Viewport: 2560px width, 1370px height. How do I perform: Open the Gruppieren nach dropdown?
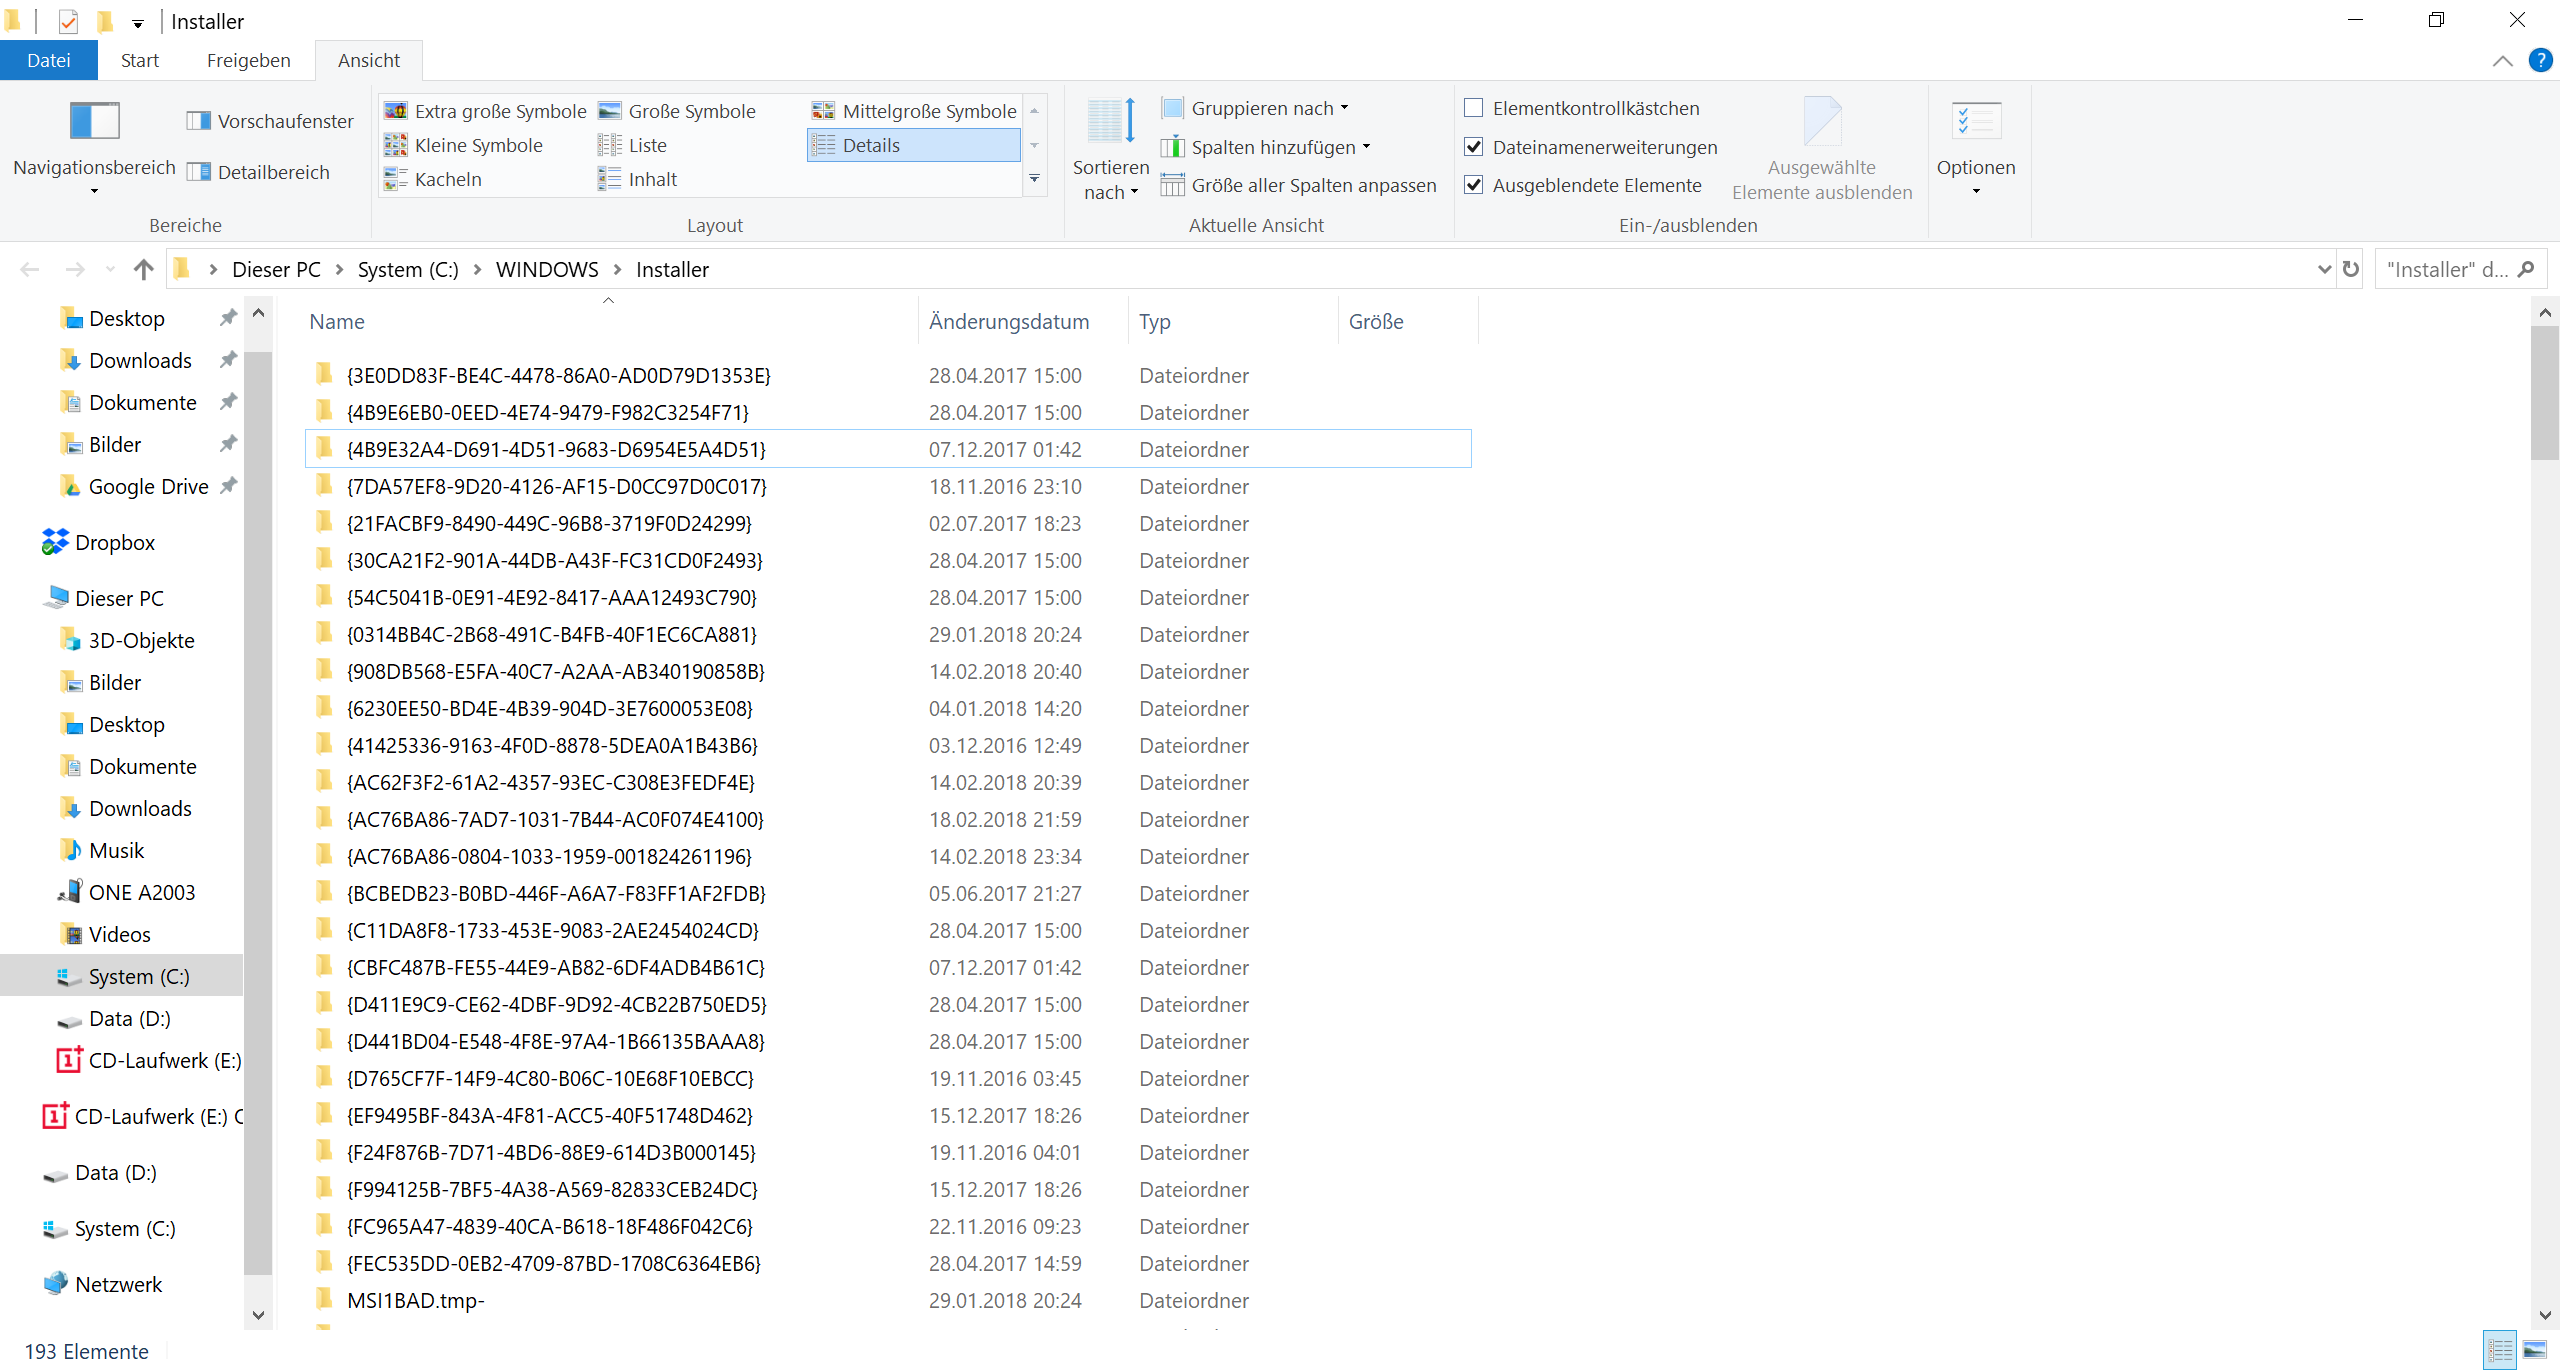pyautogui.click(x=1255, y=108)
